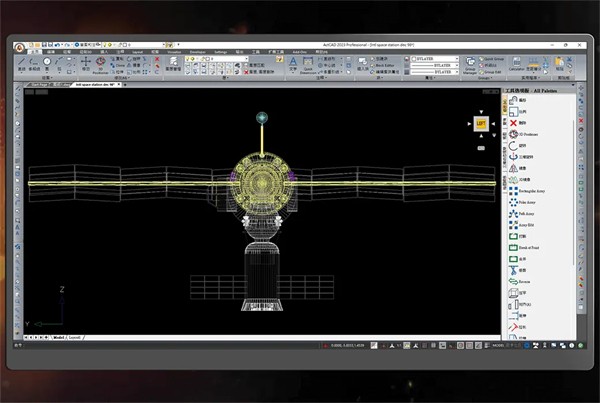
Task: Expand the second ByLayer linetype dropdown
Action: 434,65
